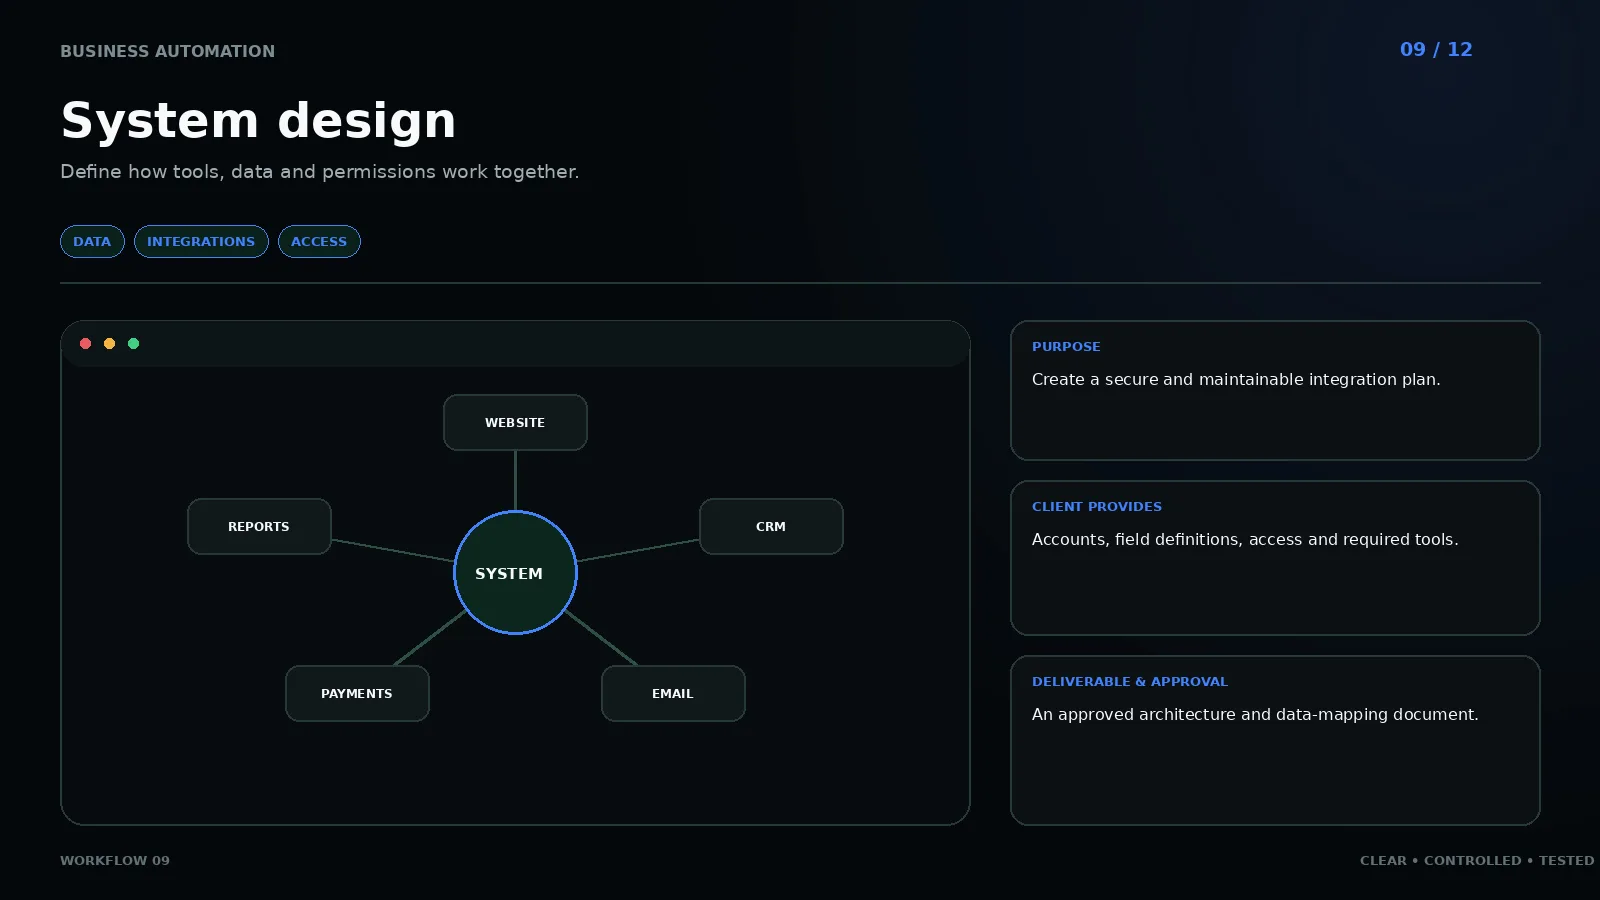Click text 'Create a secure and maintainable integration plan.'

pos(1236,379)
